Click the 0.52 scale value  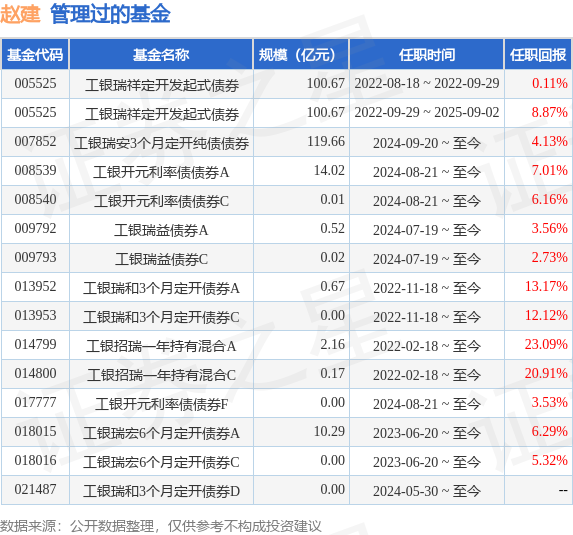pos(333,229)
